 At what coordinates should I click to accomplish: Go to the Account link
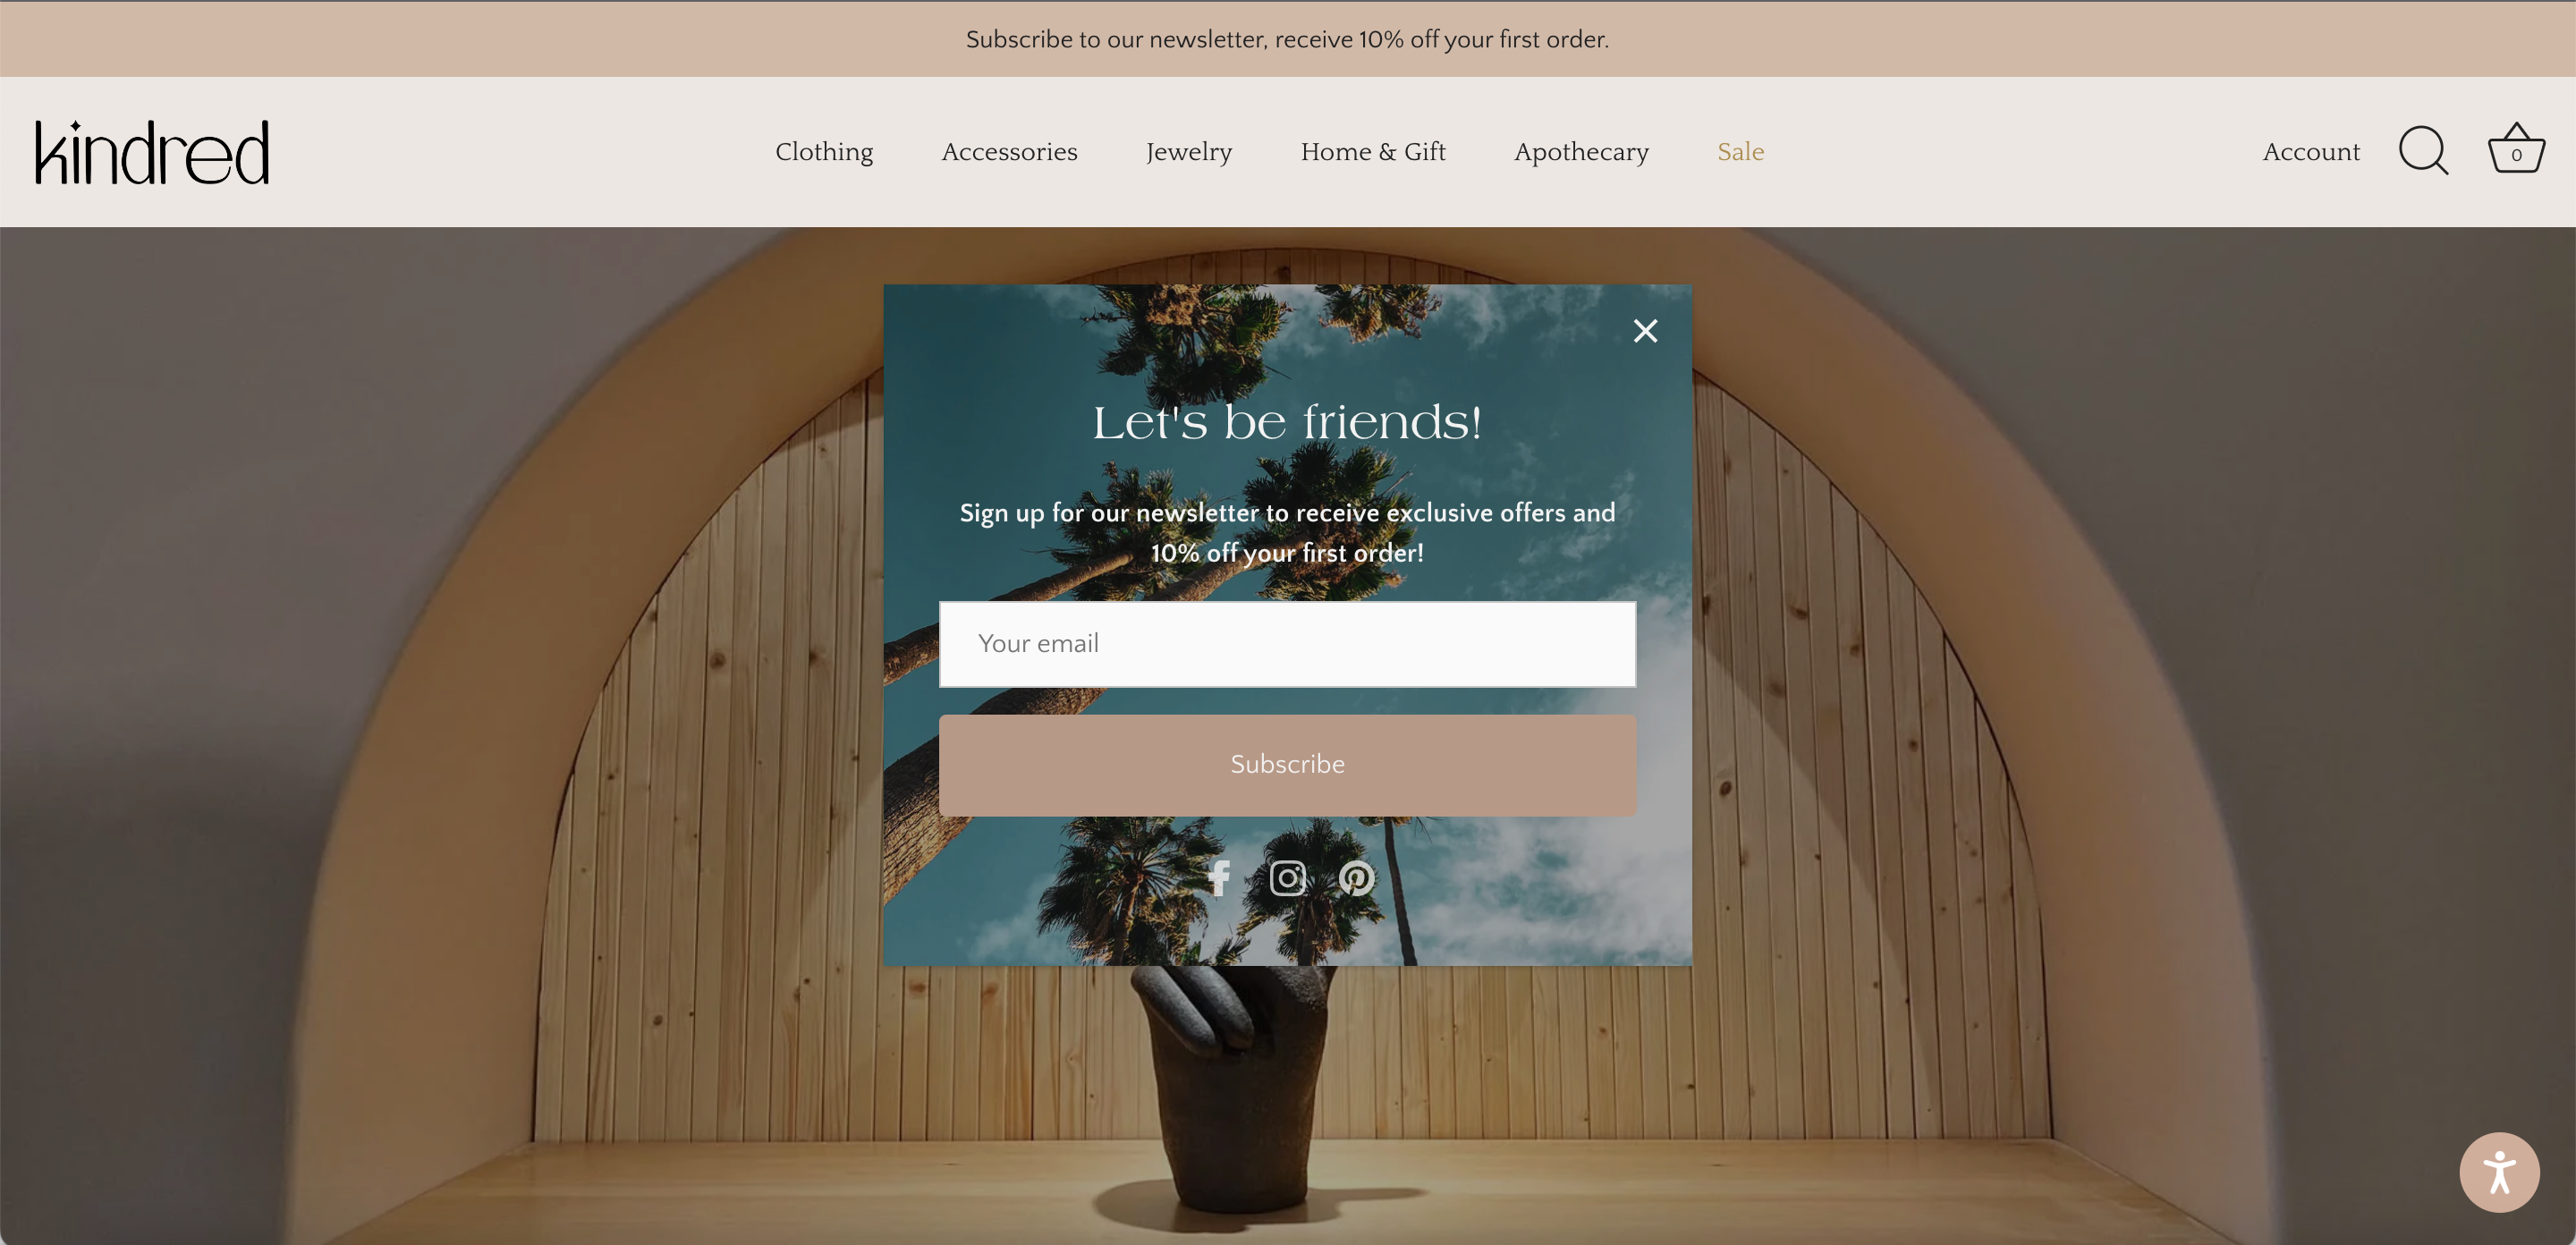(x=2310, y=152)
